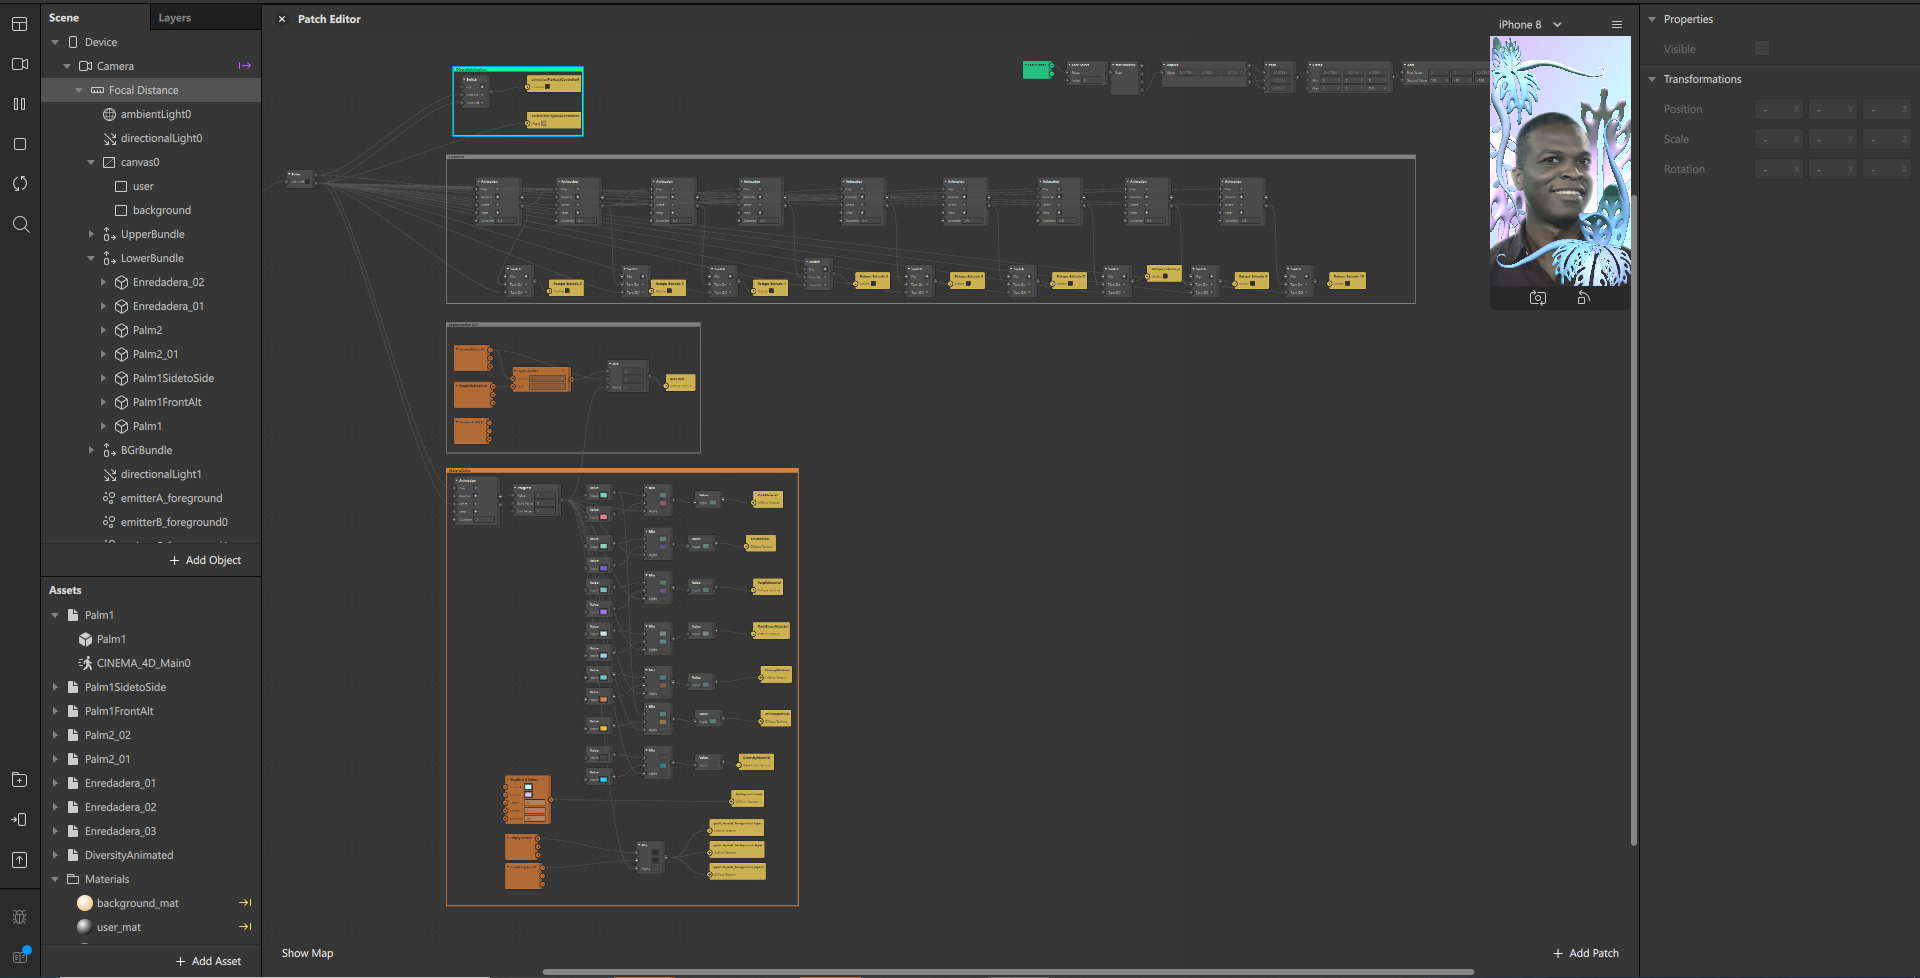Click the video source camera icon
1920x978 pixels.
point(19,64)
